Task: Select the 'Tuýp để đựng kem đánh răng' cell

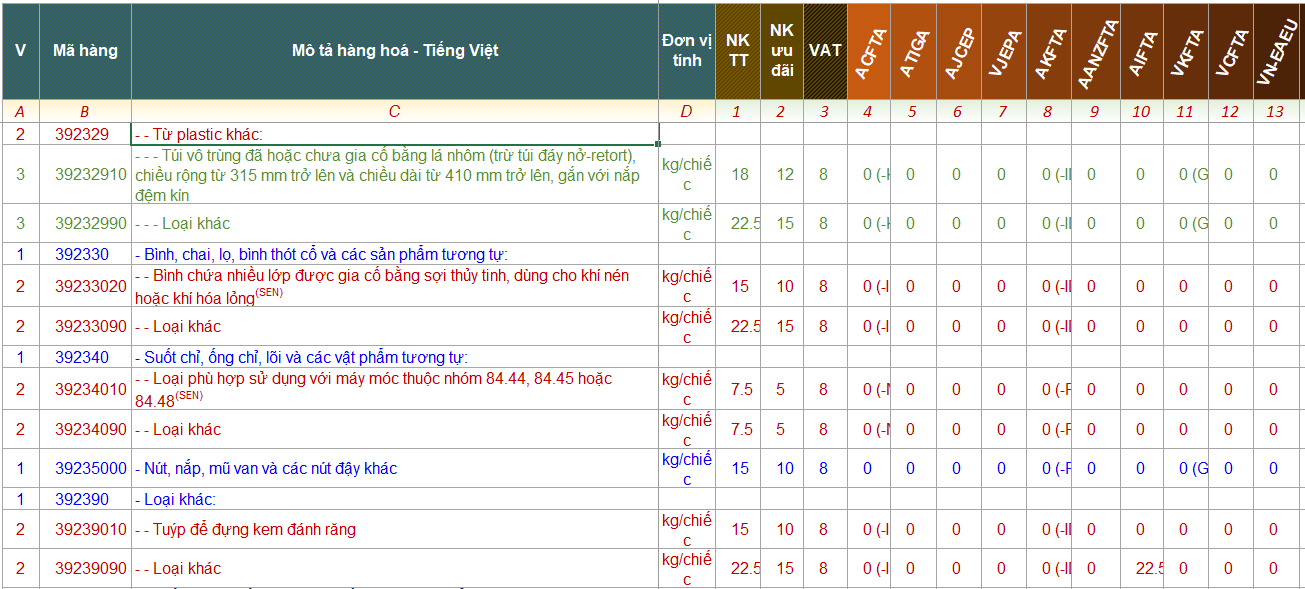Action: pos(254,529)
